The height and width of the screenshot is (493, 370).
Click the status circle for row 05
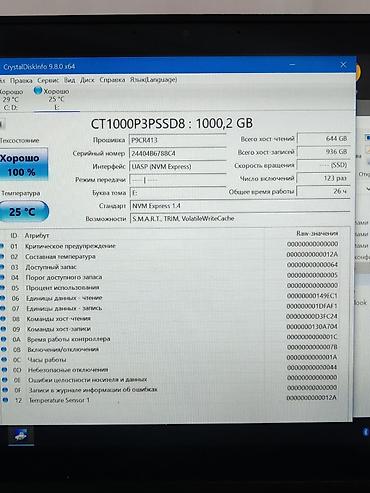[x=2, y=287]
